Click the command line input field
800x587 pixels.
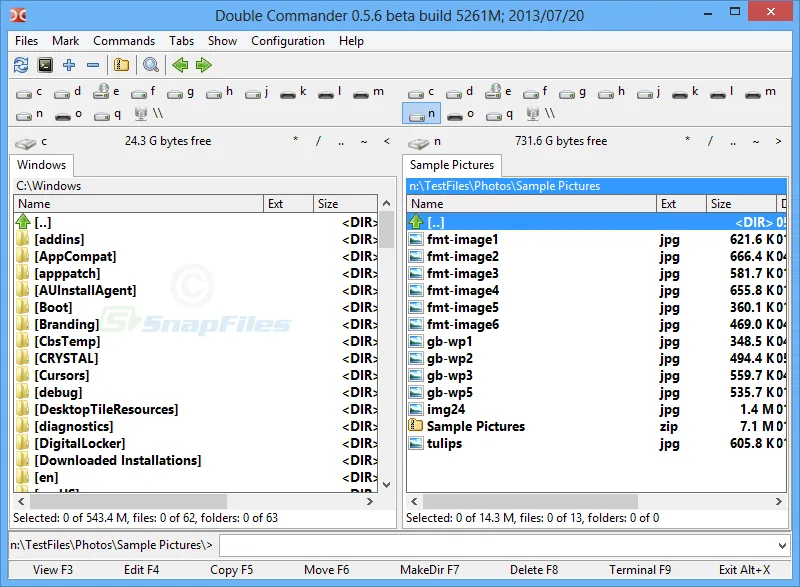coord(497,546)
